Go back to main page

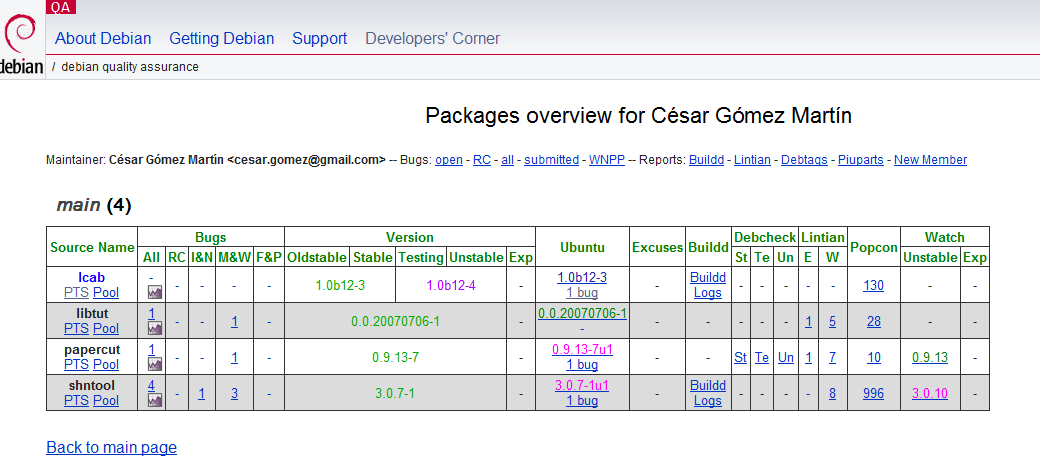tap(111, 448)
